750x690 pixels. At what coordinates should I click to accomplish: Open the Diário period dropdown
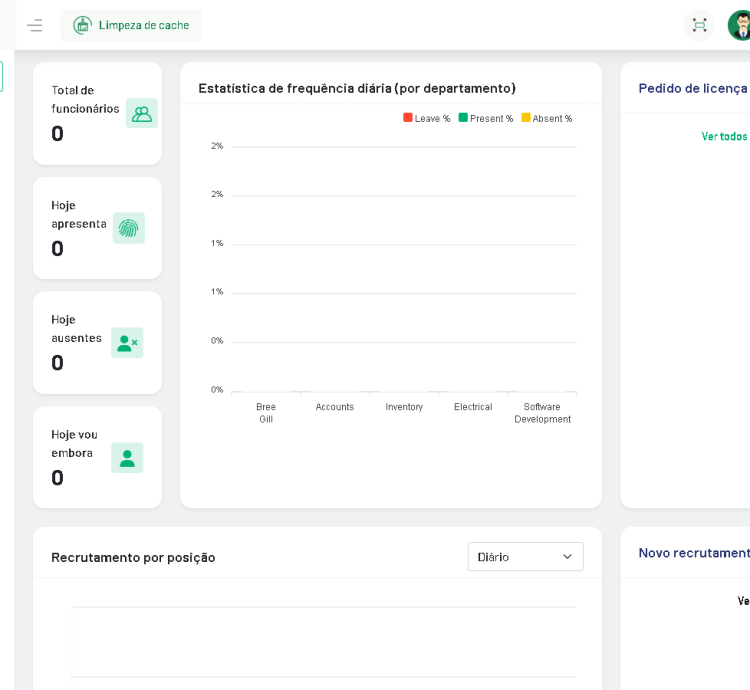point(525,557)
